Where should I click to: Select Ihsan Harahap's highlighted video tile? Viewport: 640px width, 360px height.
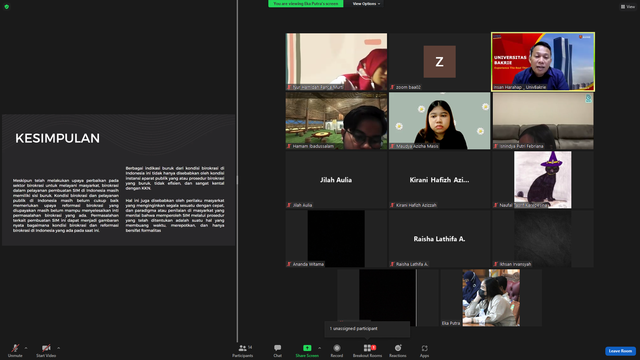coord(543,62)
